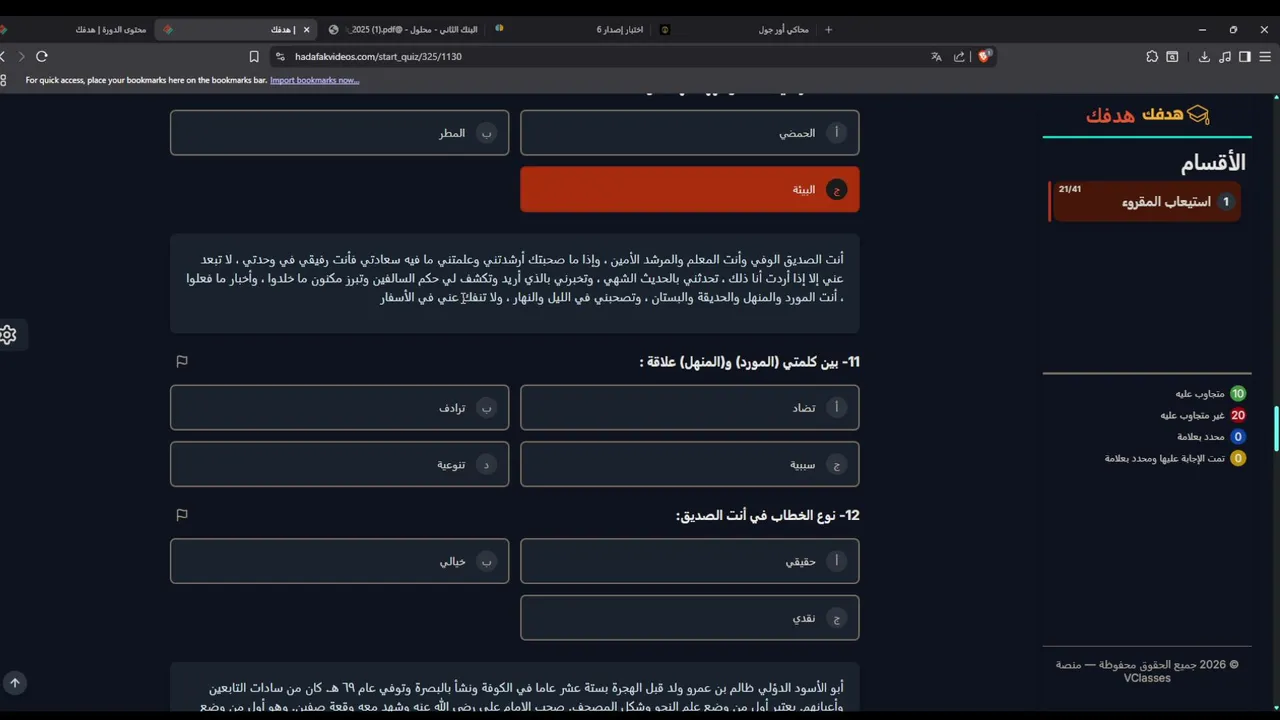The height and width of the screenshot is (720, 1280).
Task: Choose تنوعية for question 11
Action: (x=340, y=464)
